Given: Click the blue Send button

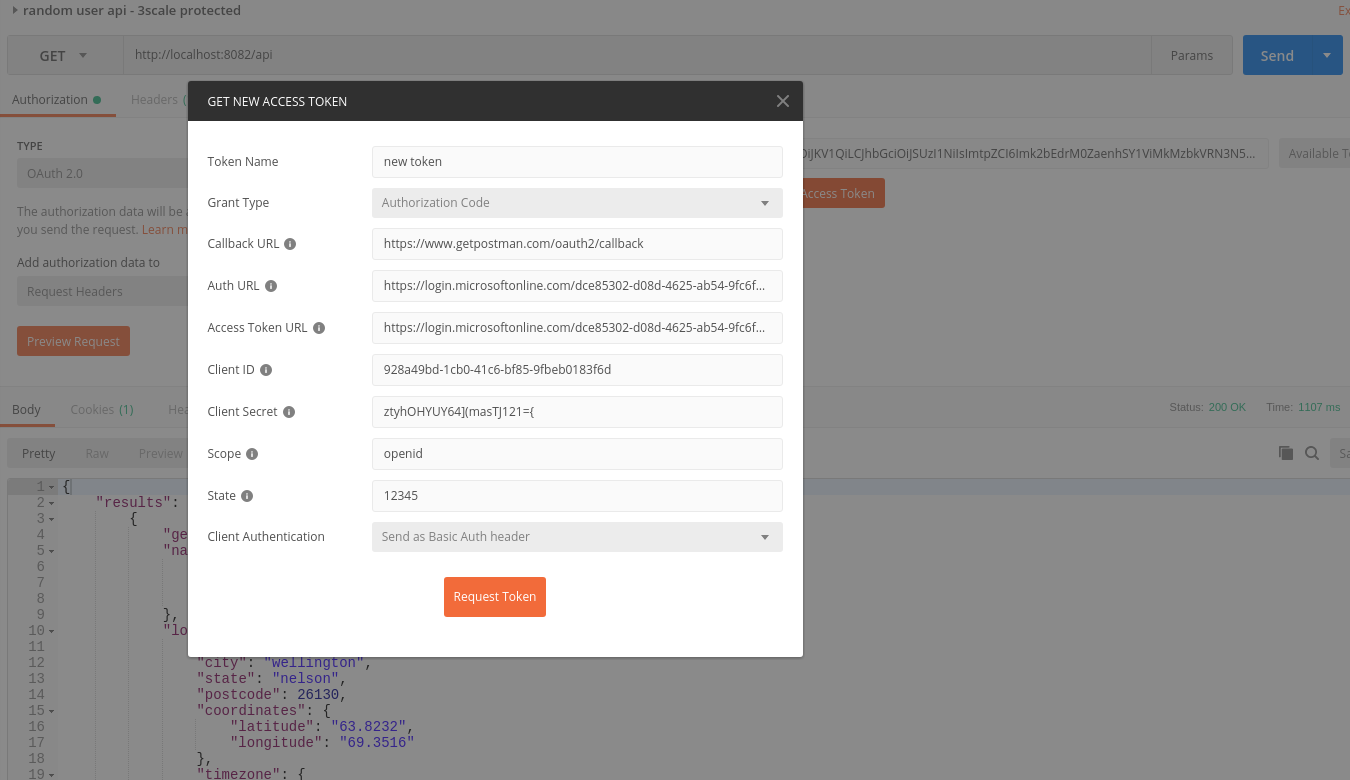Looking at the screenshot, I should 1277,56.
